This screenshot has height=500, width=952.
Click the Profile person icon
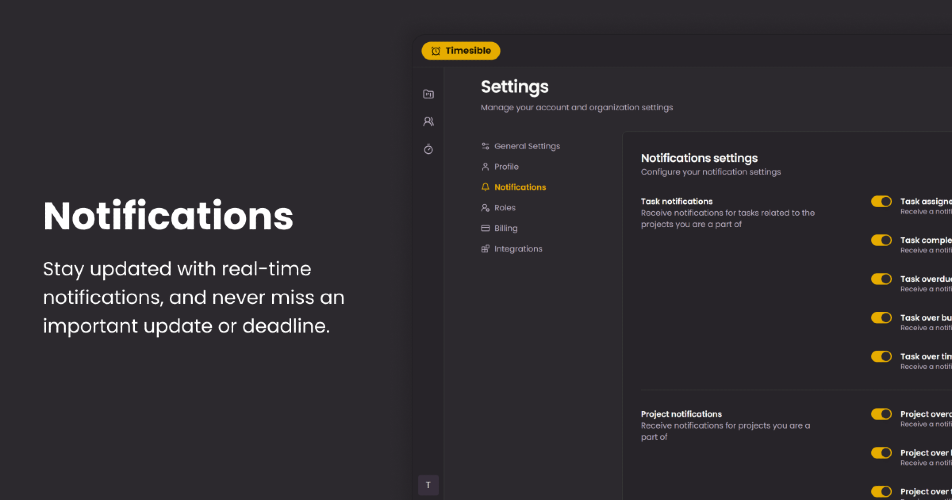tap(485, 167)
